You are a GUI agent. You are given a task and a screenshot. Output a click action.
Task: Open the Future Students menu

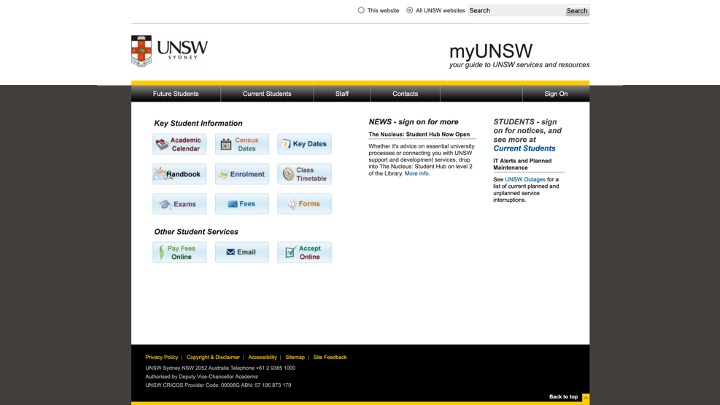tap(176, 94)
